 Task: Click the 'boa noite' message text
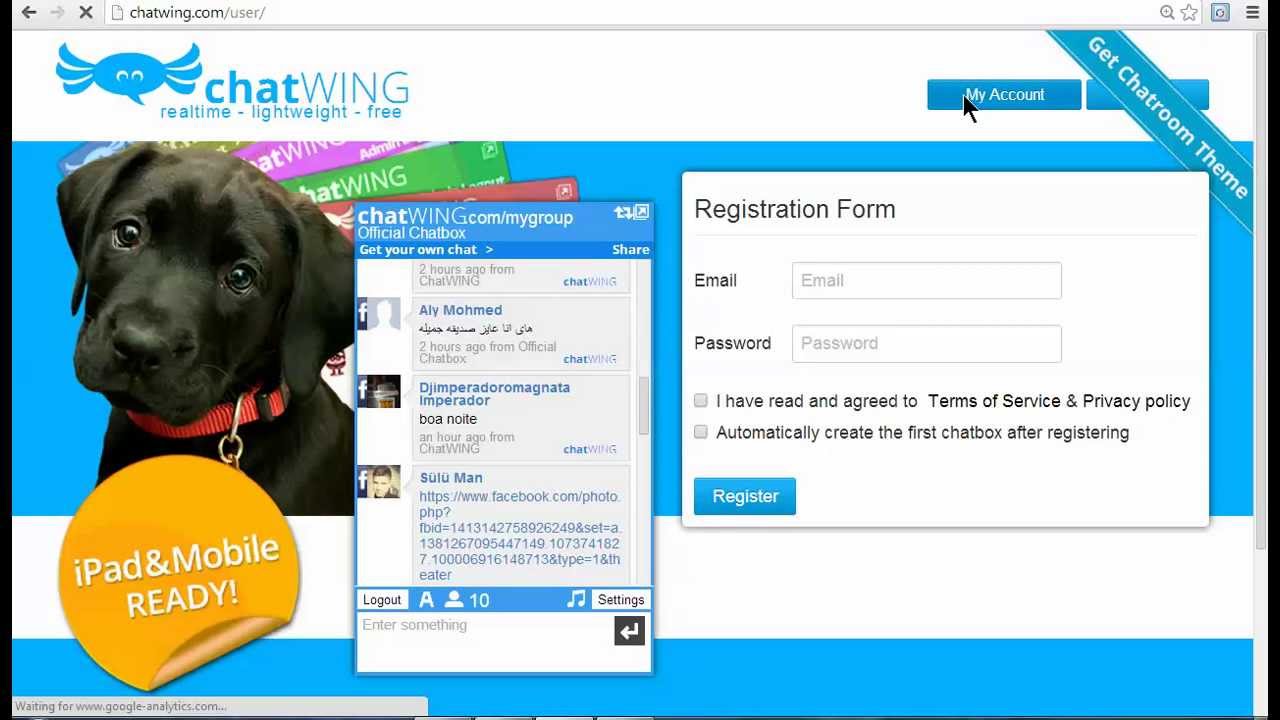click(x=448, y=419)
